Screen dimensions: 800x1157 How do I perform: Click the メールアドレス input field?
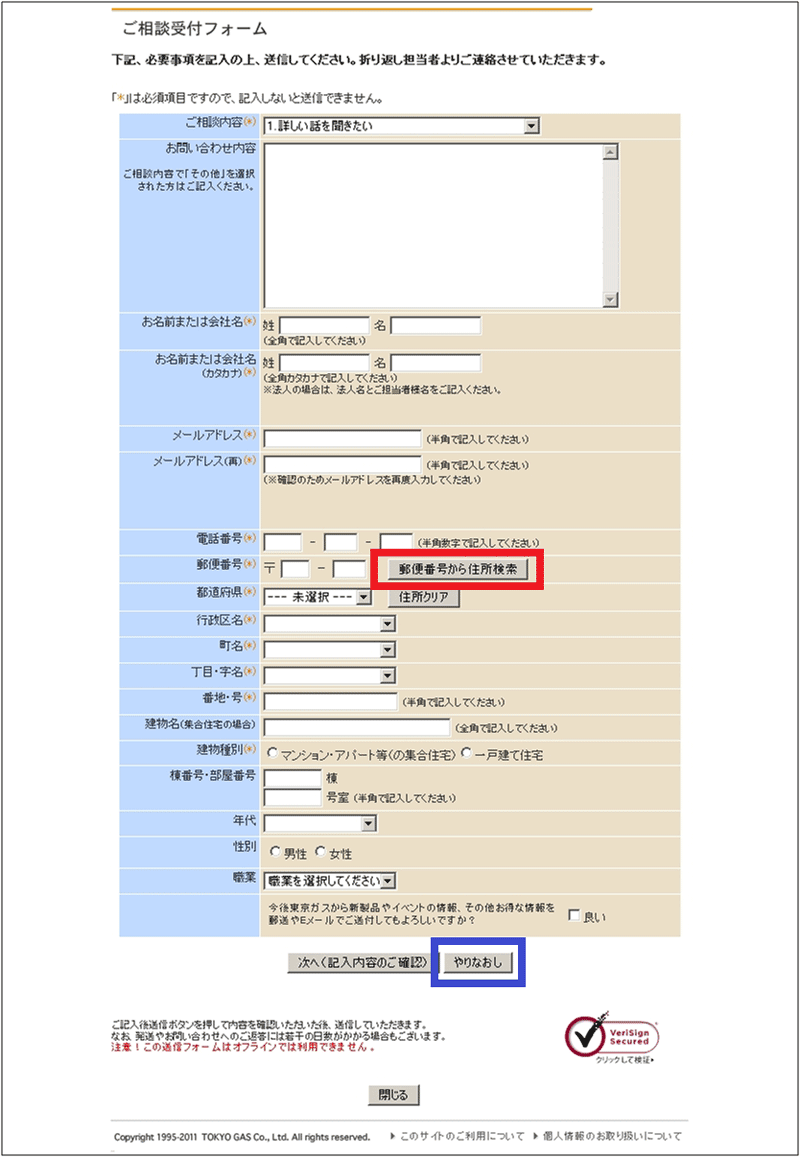tap(342, 439)
